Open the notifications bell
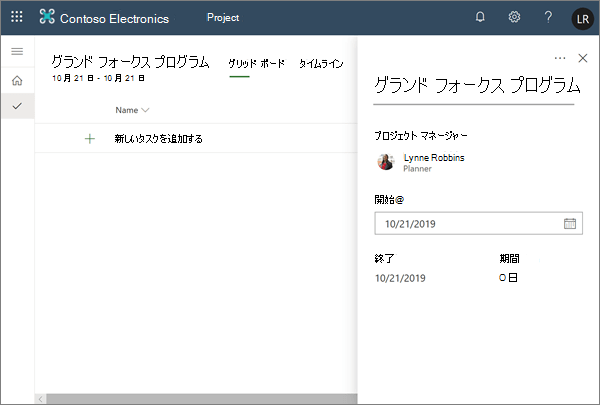The width and height of the screenshot is (600, 405). (480, 17)
